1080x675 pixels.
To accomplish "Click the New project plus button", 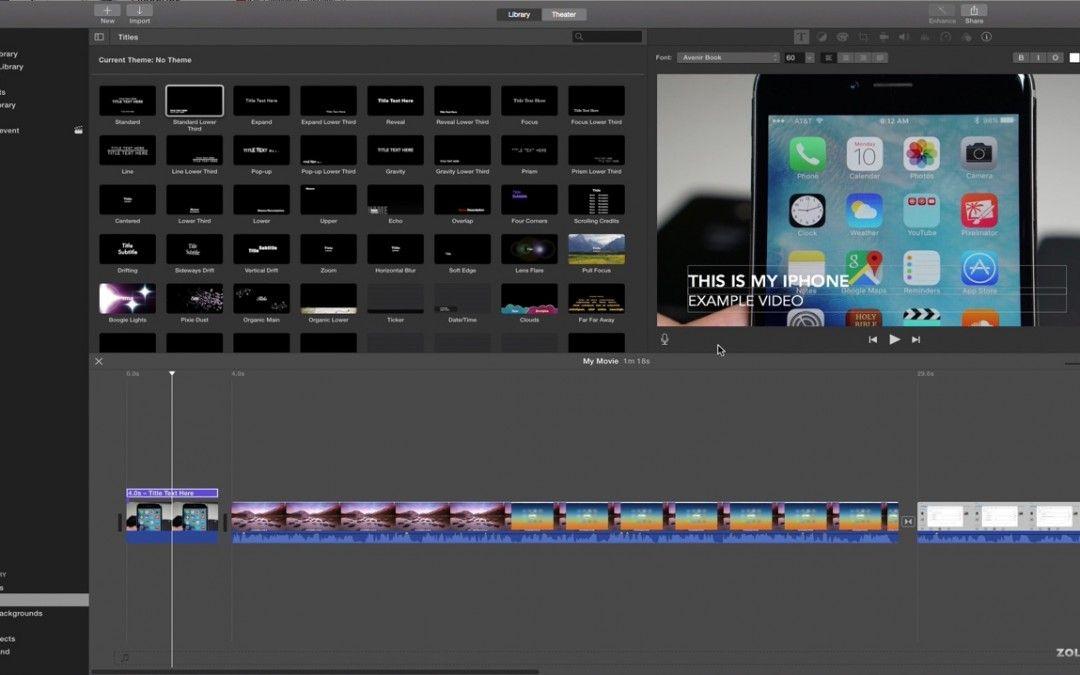I will click(x=107, y=10).
